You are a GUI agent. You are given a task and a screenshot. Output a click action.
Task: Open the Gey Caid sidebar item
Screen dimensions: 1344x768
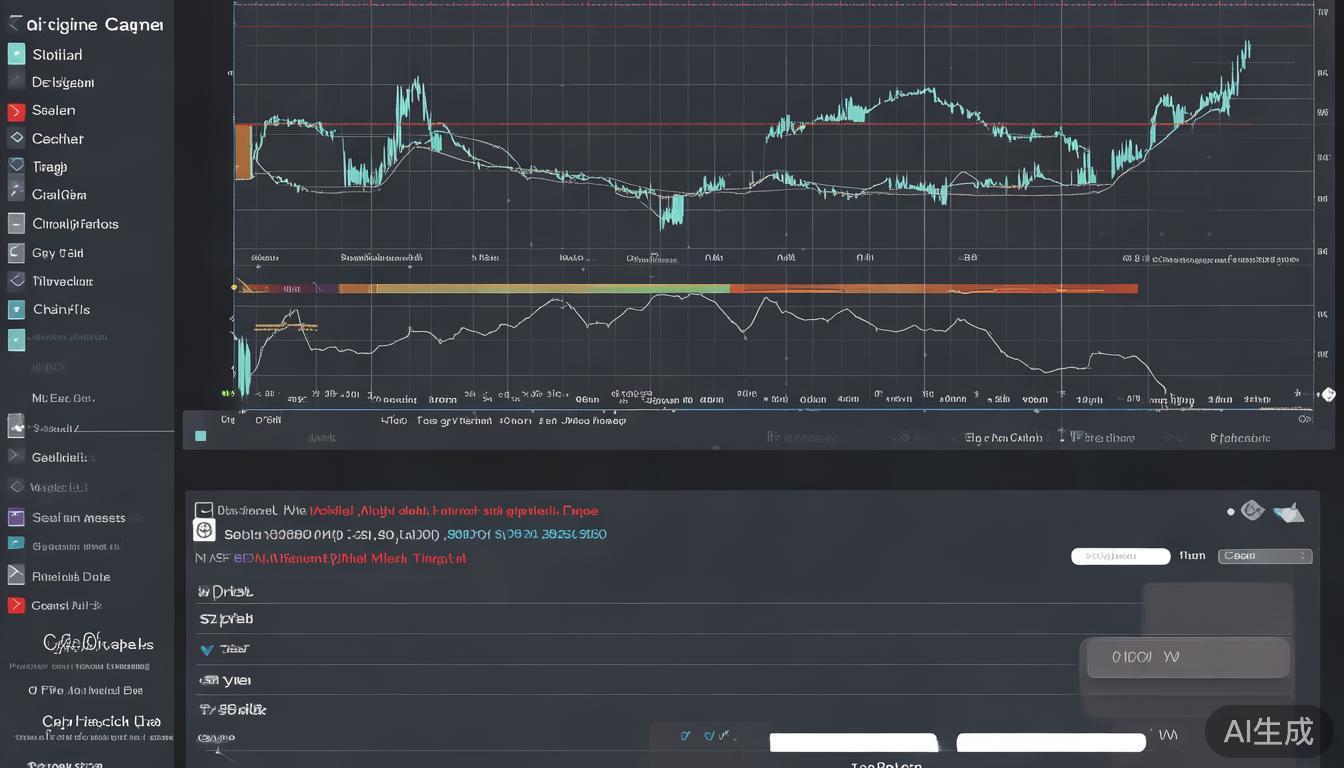coord(57,253)
